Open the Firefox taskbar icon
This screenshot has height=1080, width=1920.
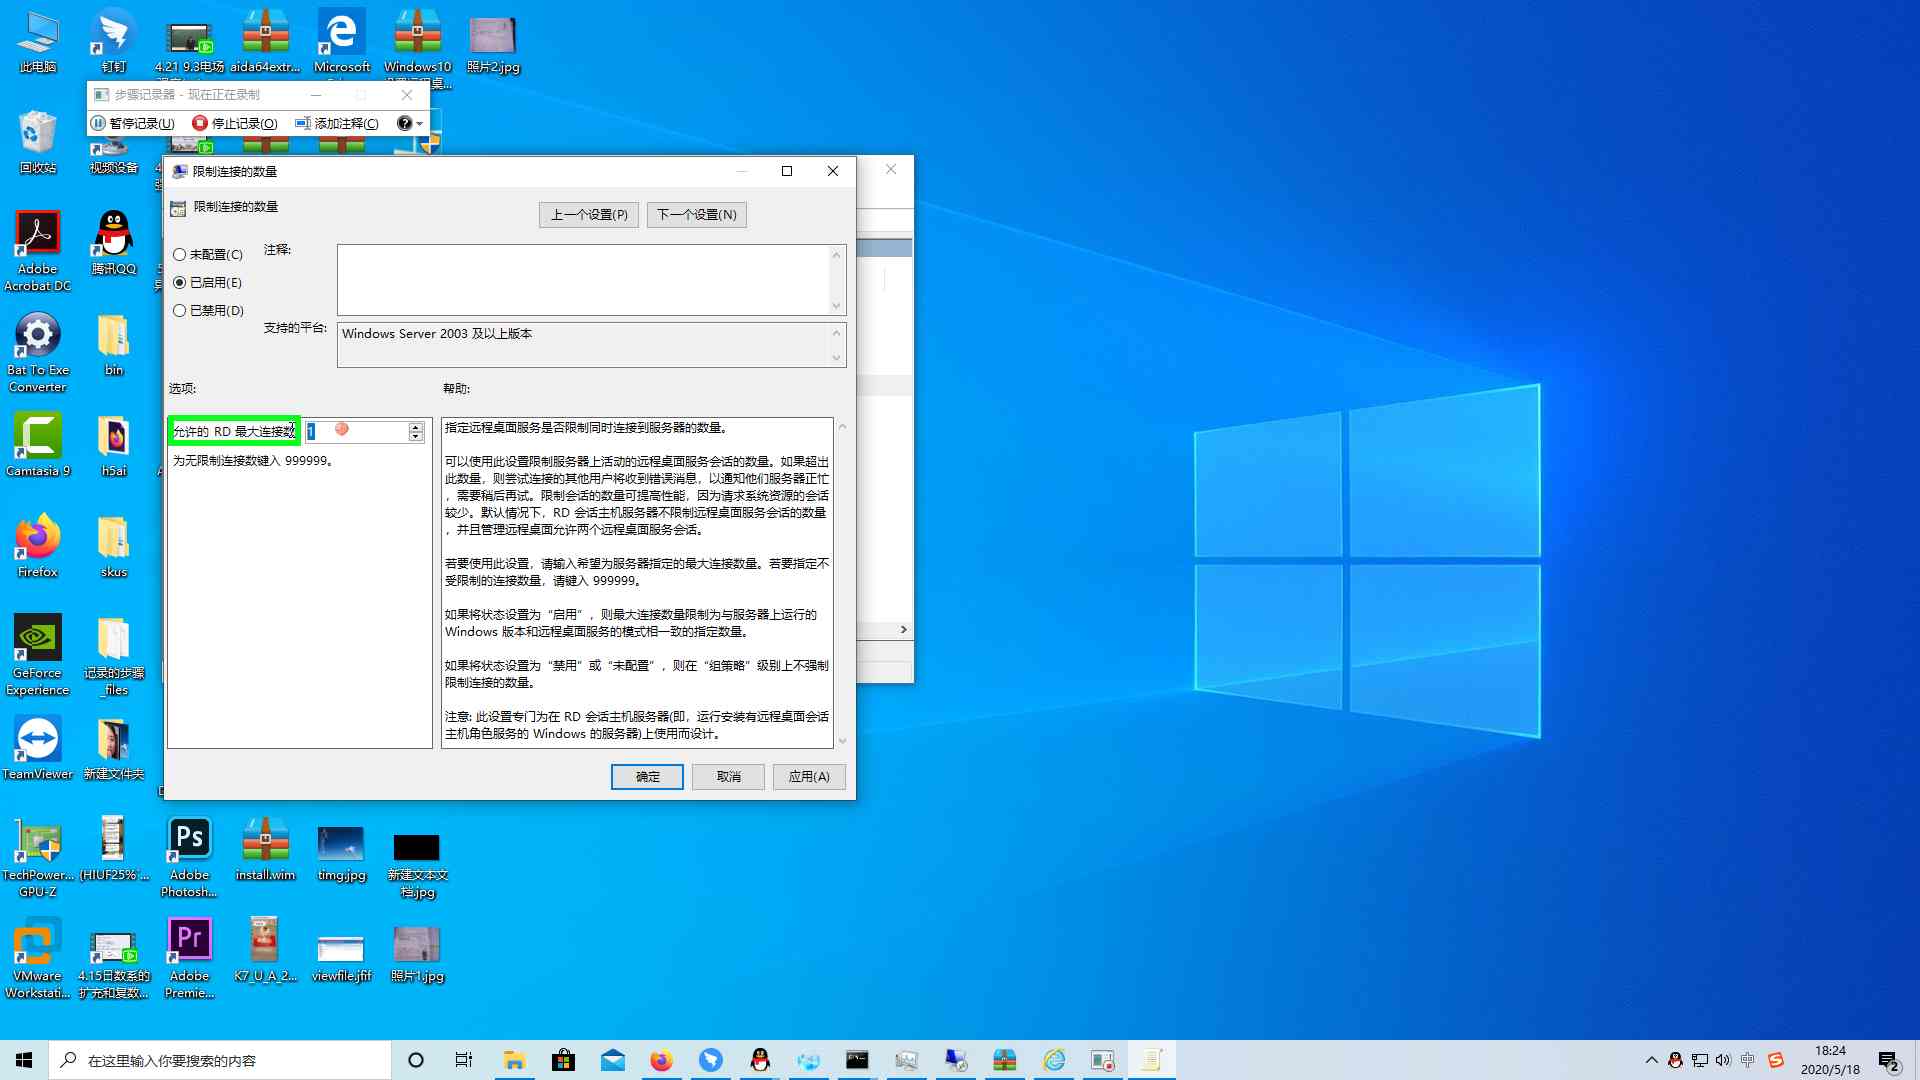661,1060
